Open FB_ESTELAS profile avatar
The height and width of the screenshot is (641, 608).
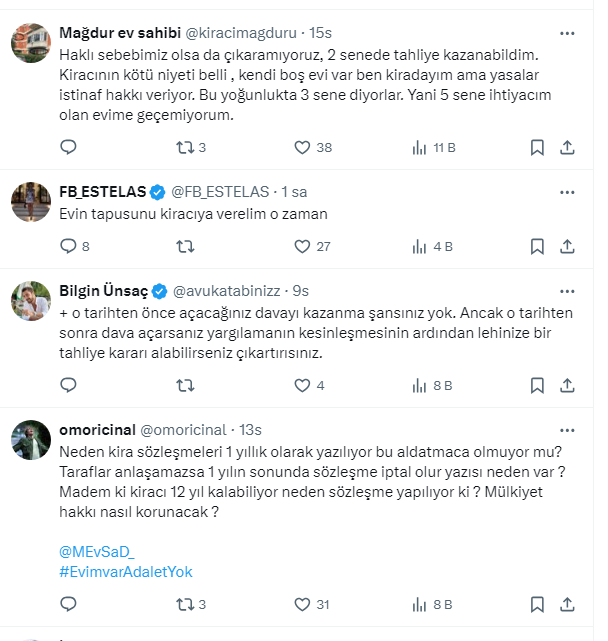[x=31, y=202]
